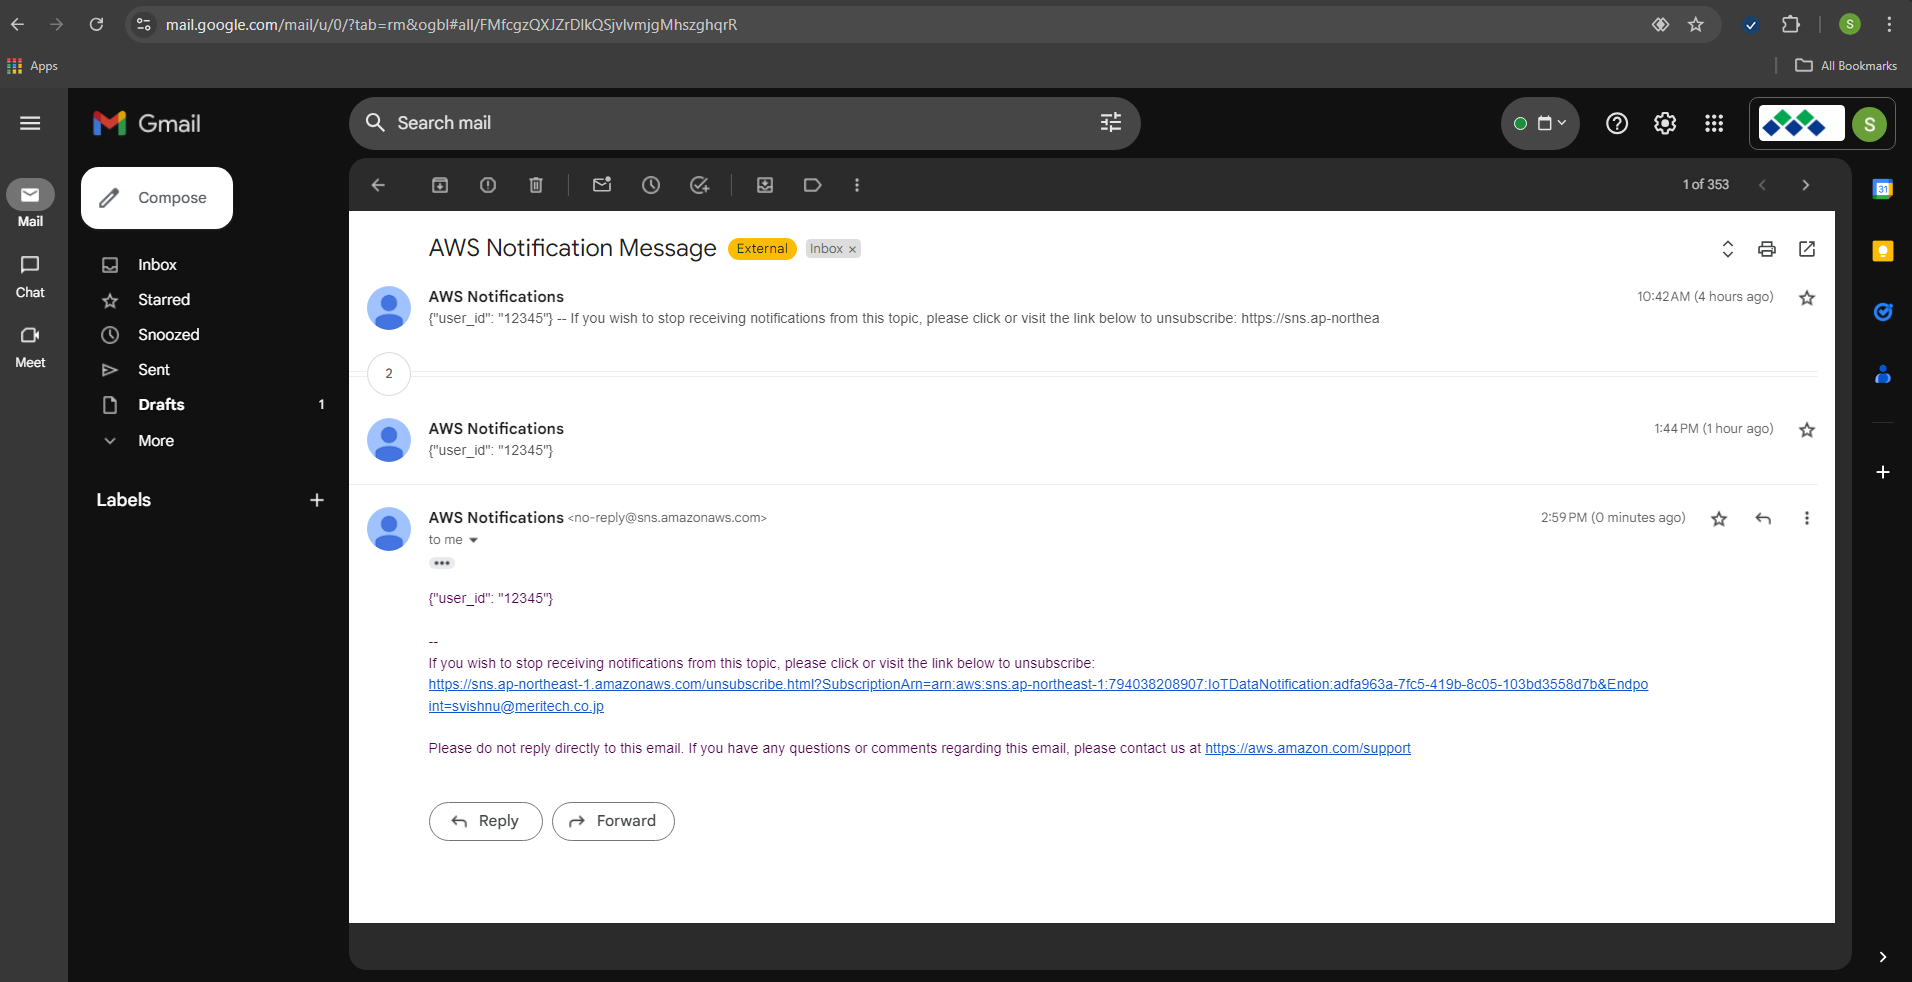Click the Forward button below the email

(613, 821)
